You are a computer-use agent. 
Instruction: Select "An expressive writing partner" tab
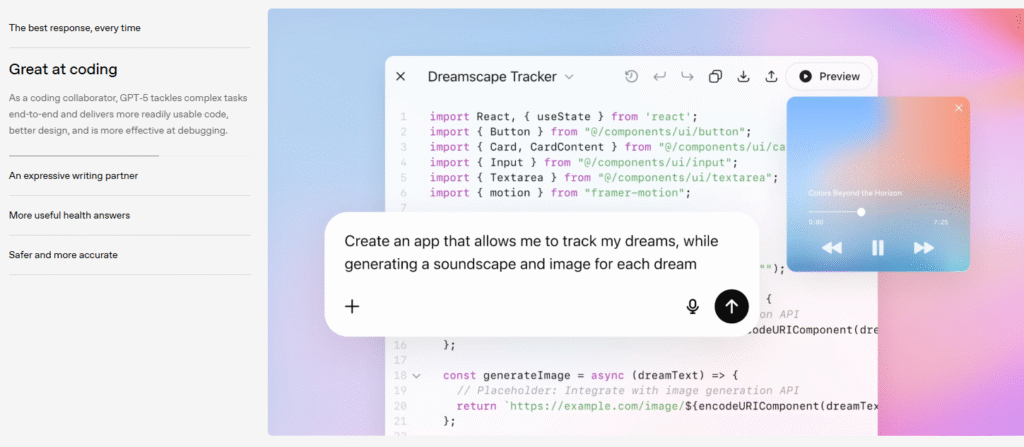73,176
